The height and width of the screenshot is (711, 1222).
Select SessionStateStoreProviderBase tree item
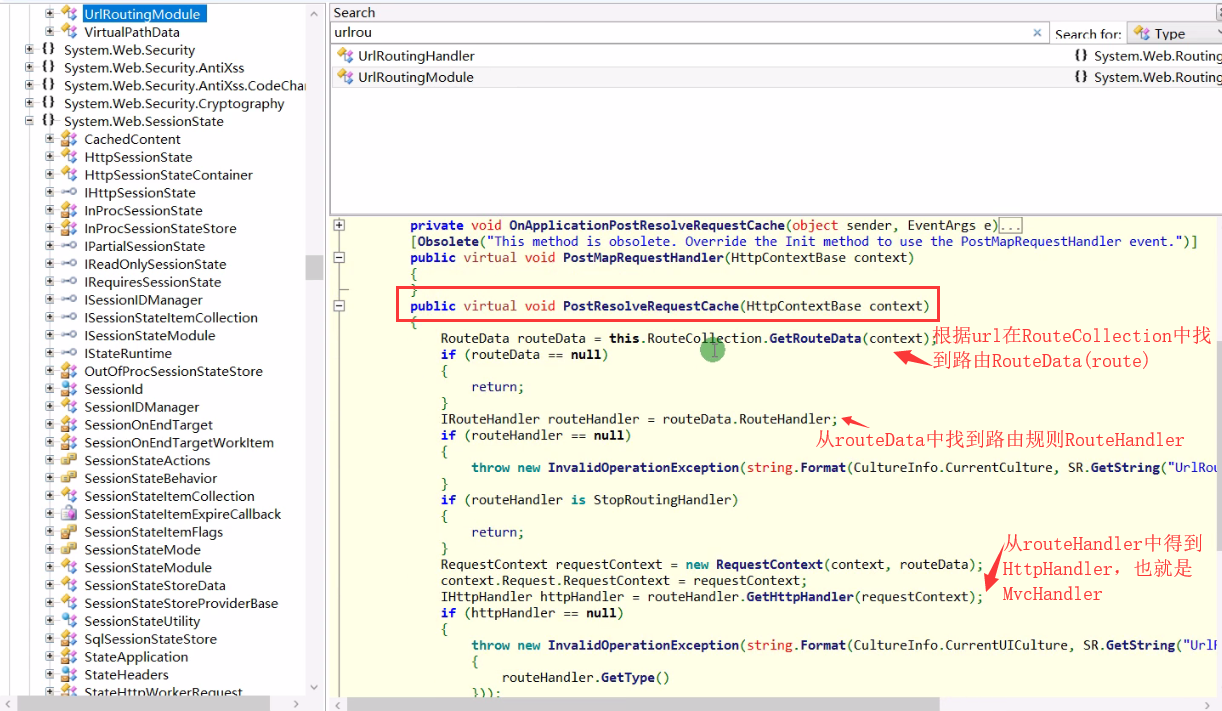pos(181,603)
